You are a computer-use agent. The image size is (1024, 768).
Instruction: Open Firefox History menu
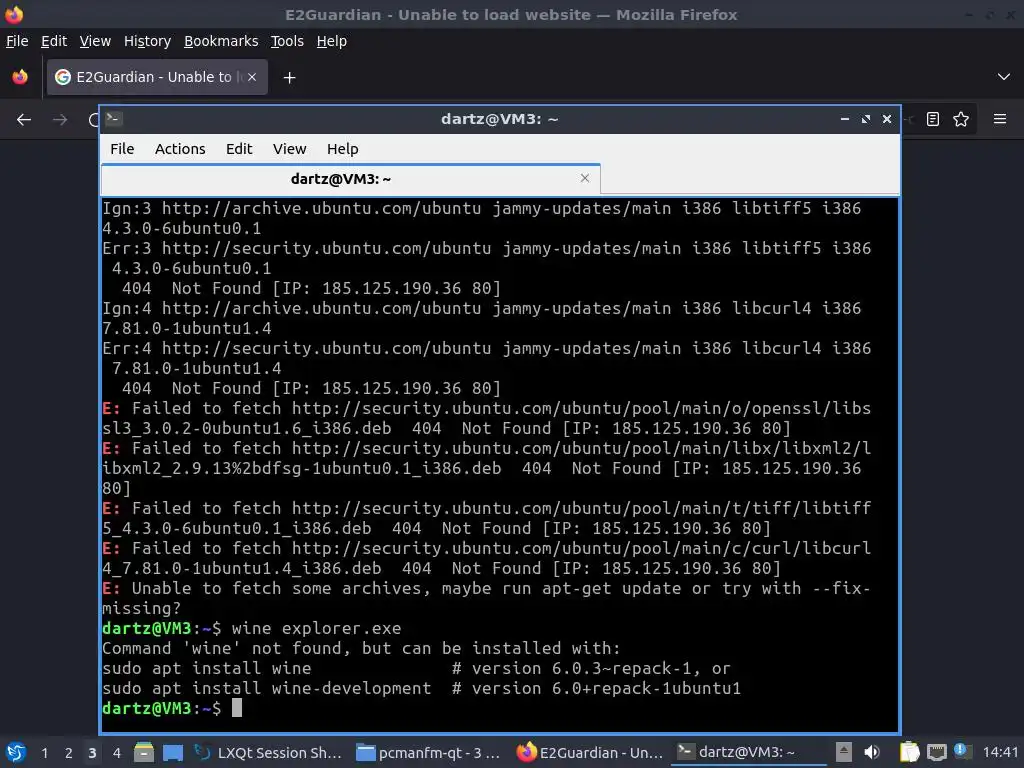(x=147, y=41)
